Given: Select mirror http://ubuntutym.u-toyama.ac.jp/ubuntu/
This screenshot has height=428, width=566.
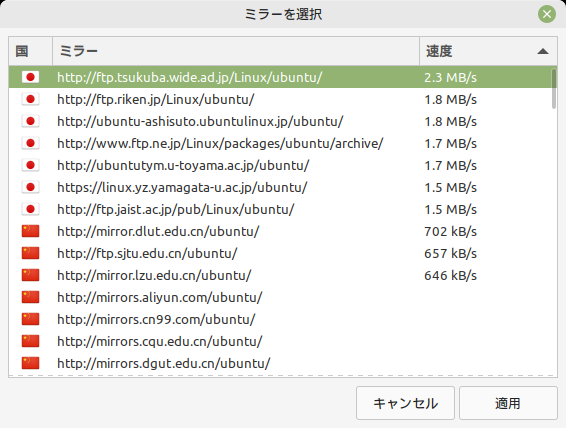Looking at the screenshot, I should 283,165.
